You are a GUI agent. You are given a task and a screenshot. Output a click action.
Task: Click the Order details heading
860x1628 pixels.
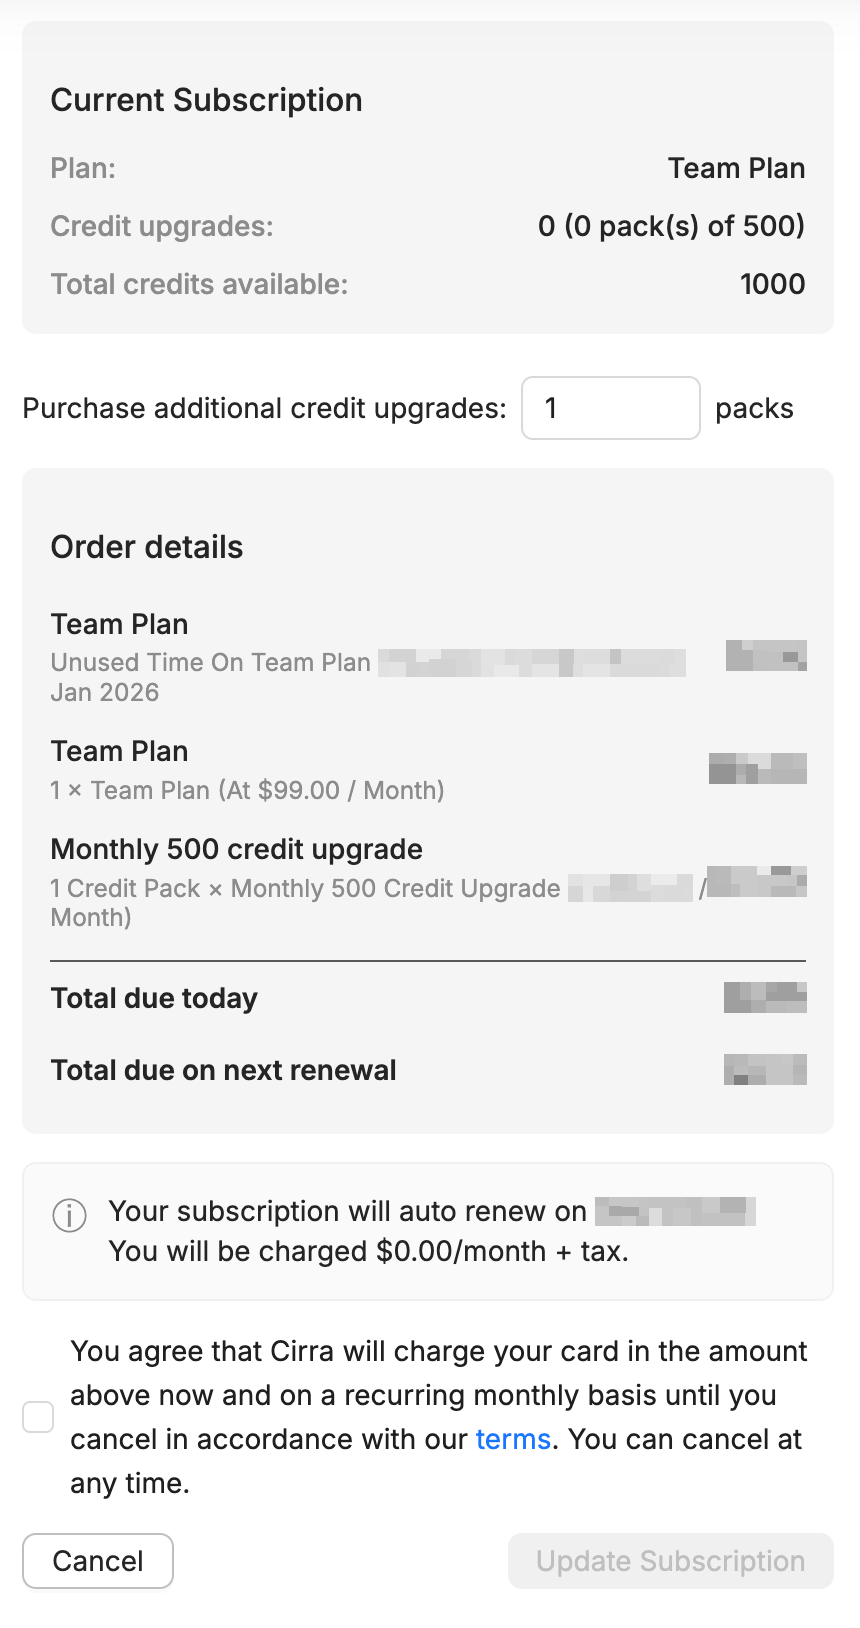tap(147, 547)
